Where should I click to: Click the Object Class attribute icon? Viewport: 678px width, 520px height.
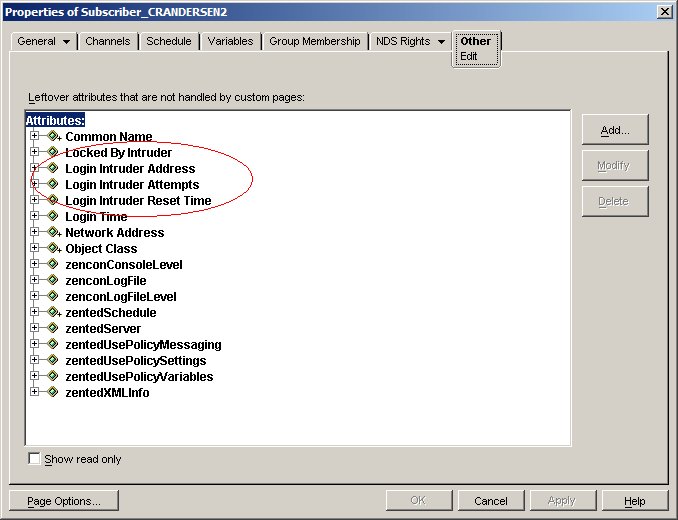pyautogui.click(x=53, y=248)
